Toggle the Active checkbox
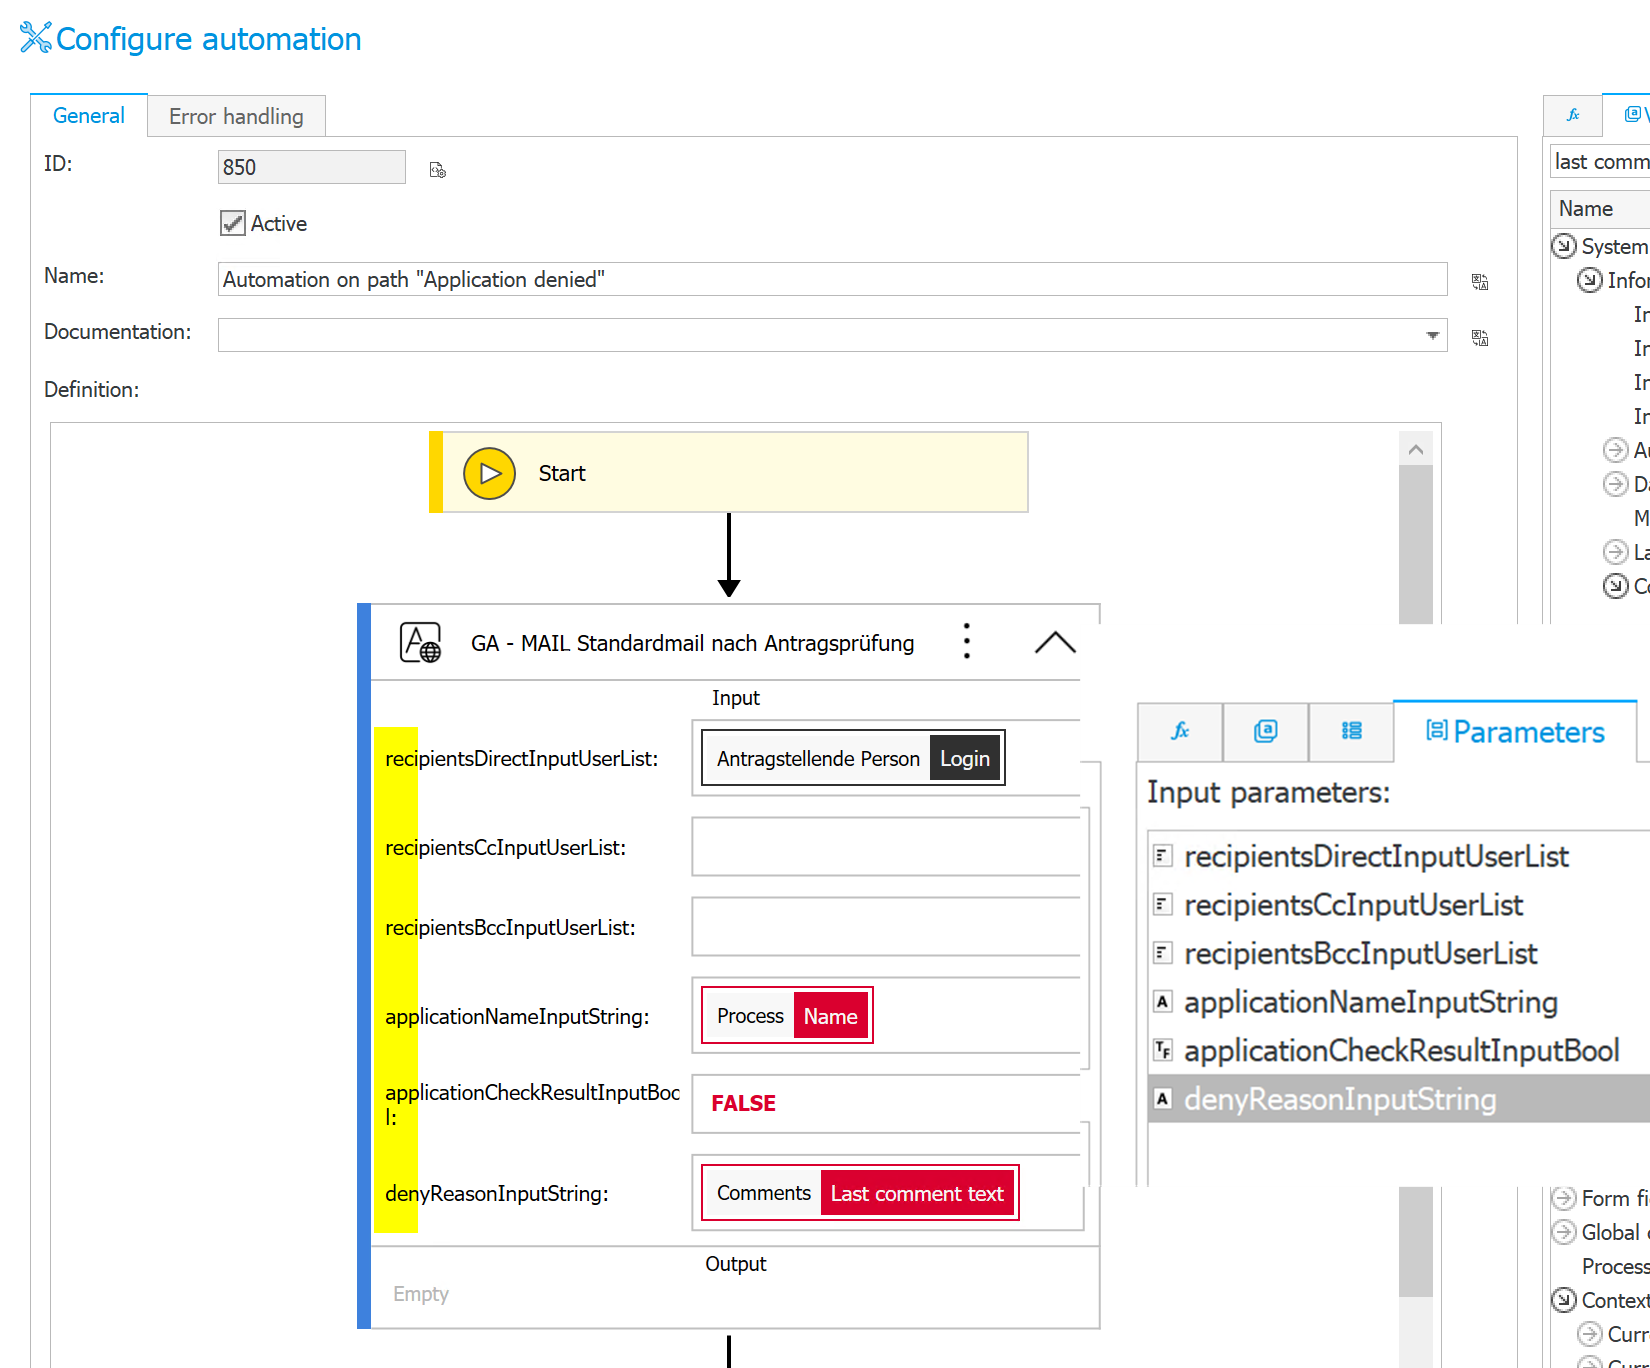Image resolution: width=1650 pixels, height=1368 pixels. pos(233,223)
